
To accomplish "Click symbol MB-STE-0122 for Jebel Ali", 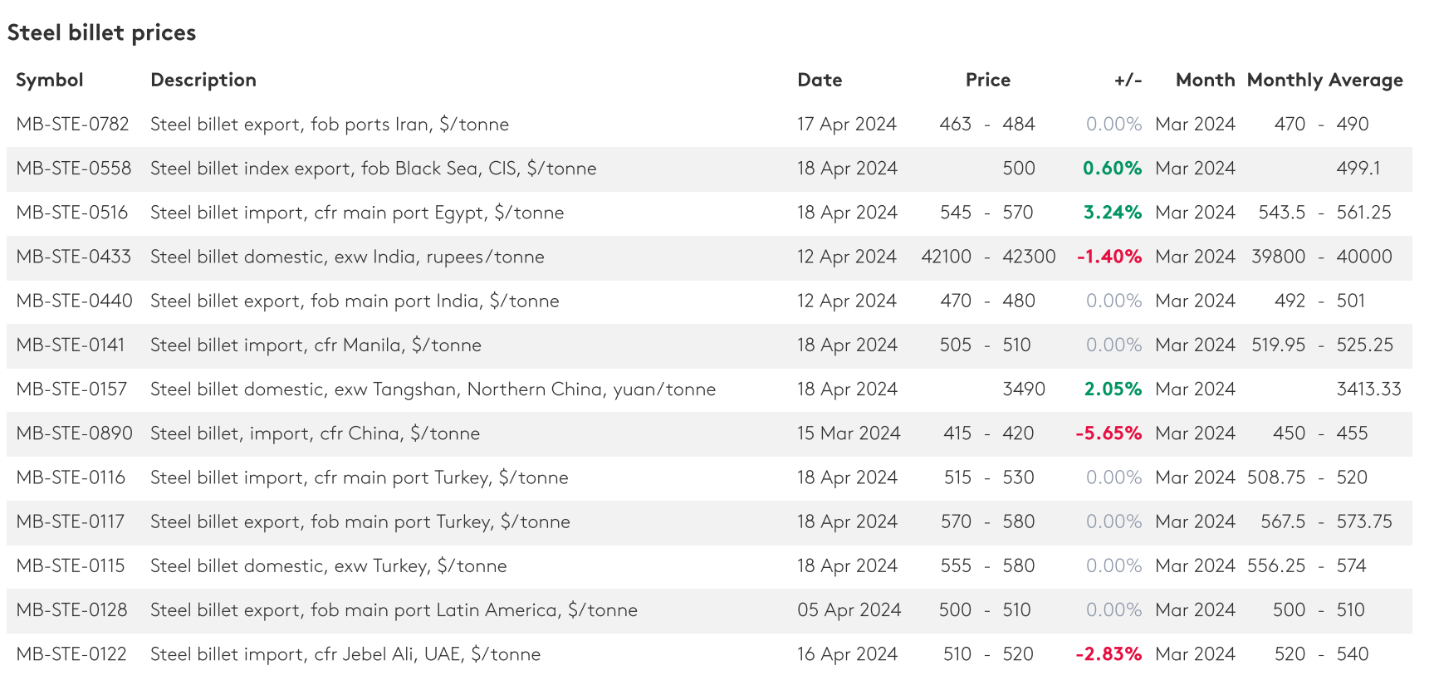I will pyautogui.click(x=71, y=654).
